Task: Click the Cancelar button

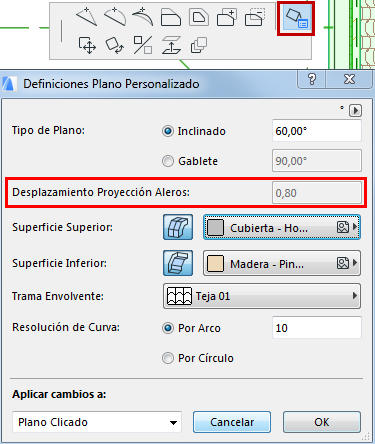Action: click(x=232, y=422)
